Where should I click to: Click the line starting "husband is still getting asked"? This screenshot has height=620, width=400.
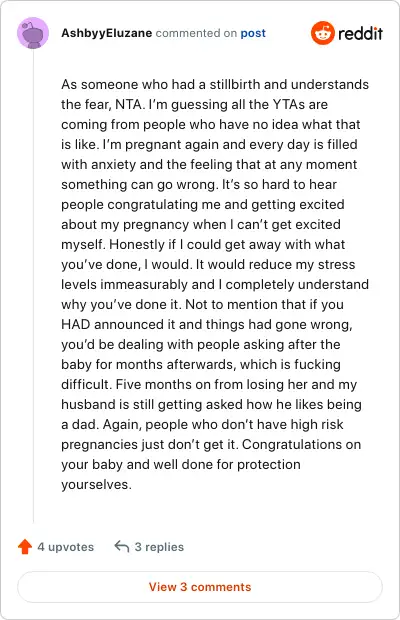[x=211, y=405]
